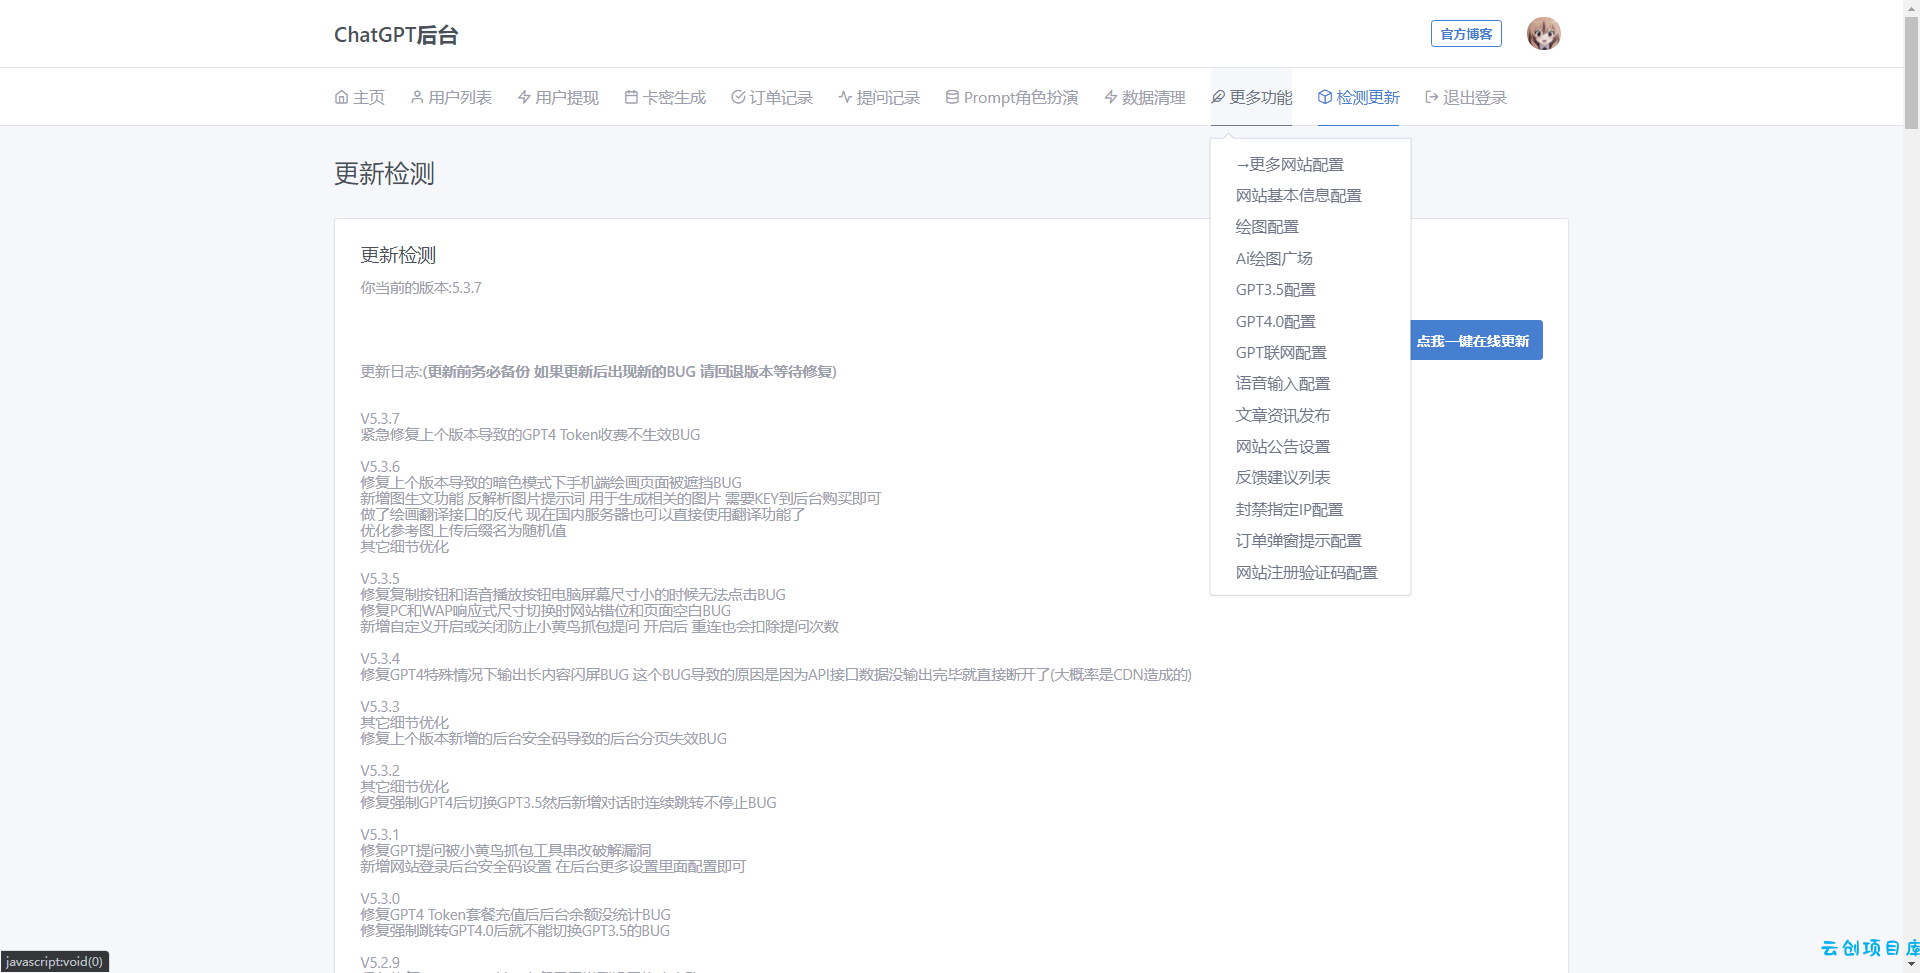This screenshot has width=1920, height=973.
Task: Click the activity pulse icon beside 提问记录
Action: coord(845,97)
